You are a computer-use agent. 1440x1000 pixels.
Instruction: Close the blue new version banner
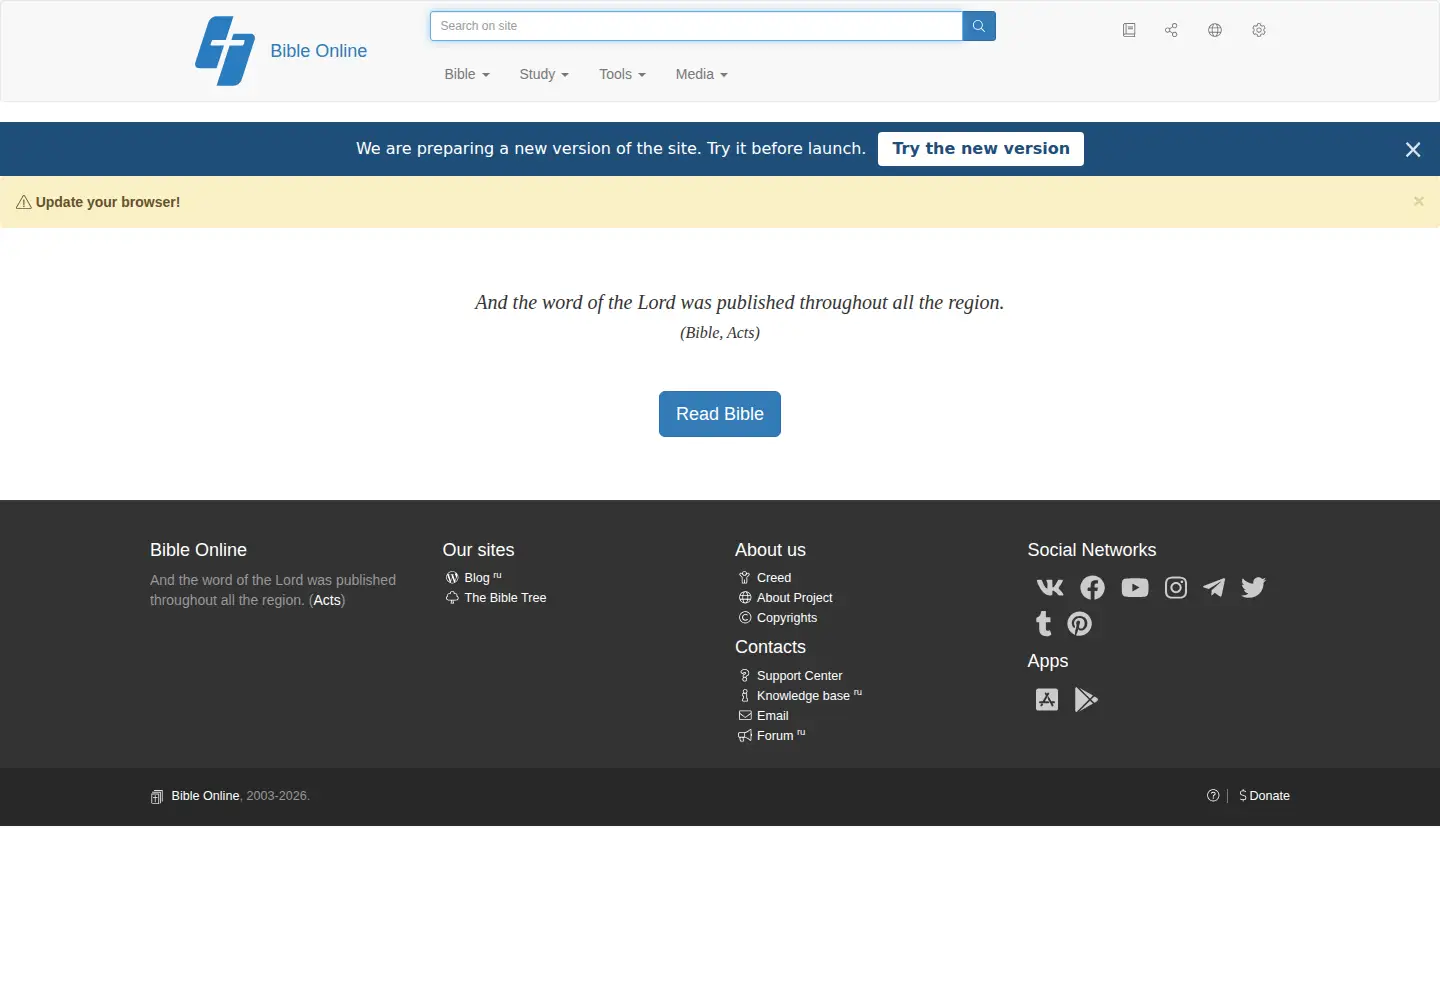coord(1413,149)
